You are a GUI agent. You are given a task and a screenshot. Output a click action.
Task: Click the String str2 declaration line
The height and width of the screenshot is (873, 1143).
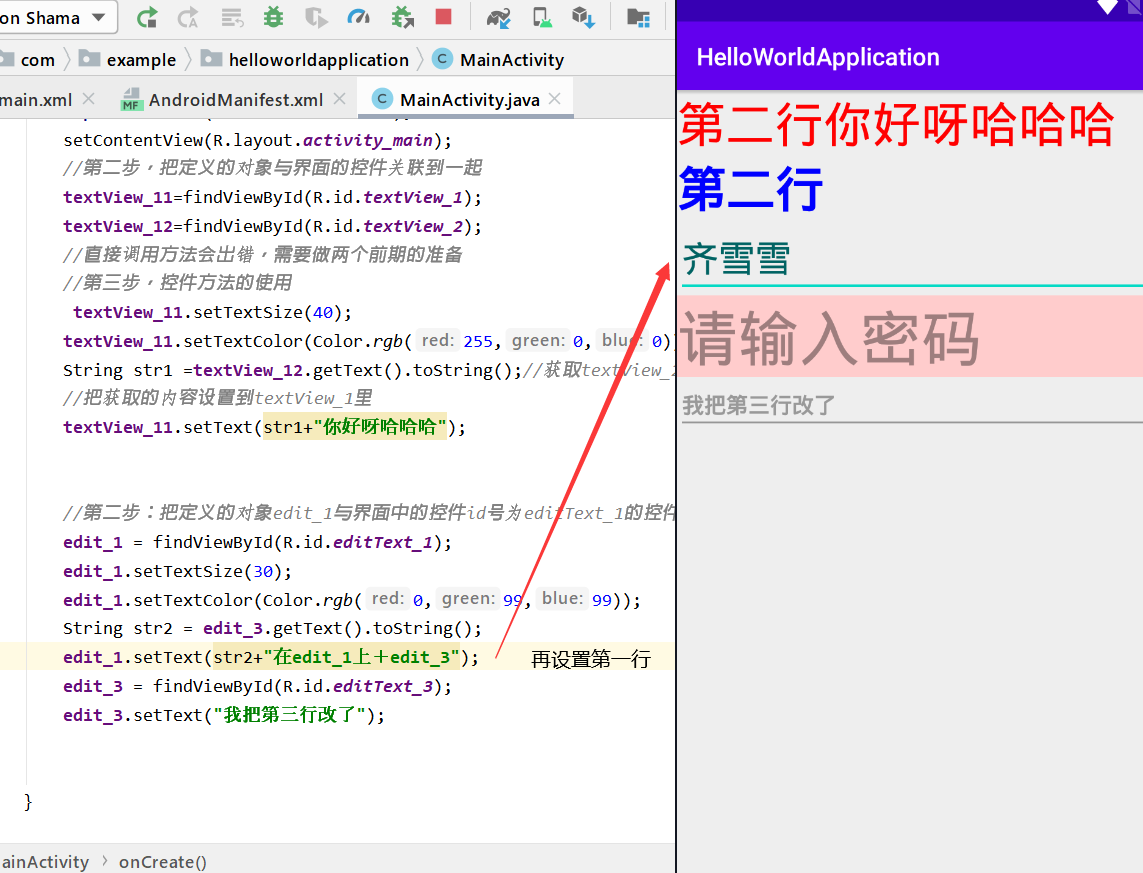(x=272, y=628)
